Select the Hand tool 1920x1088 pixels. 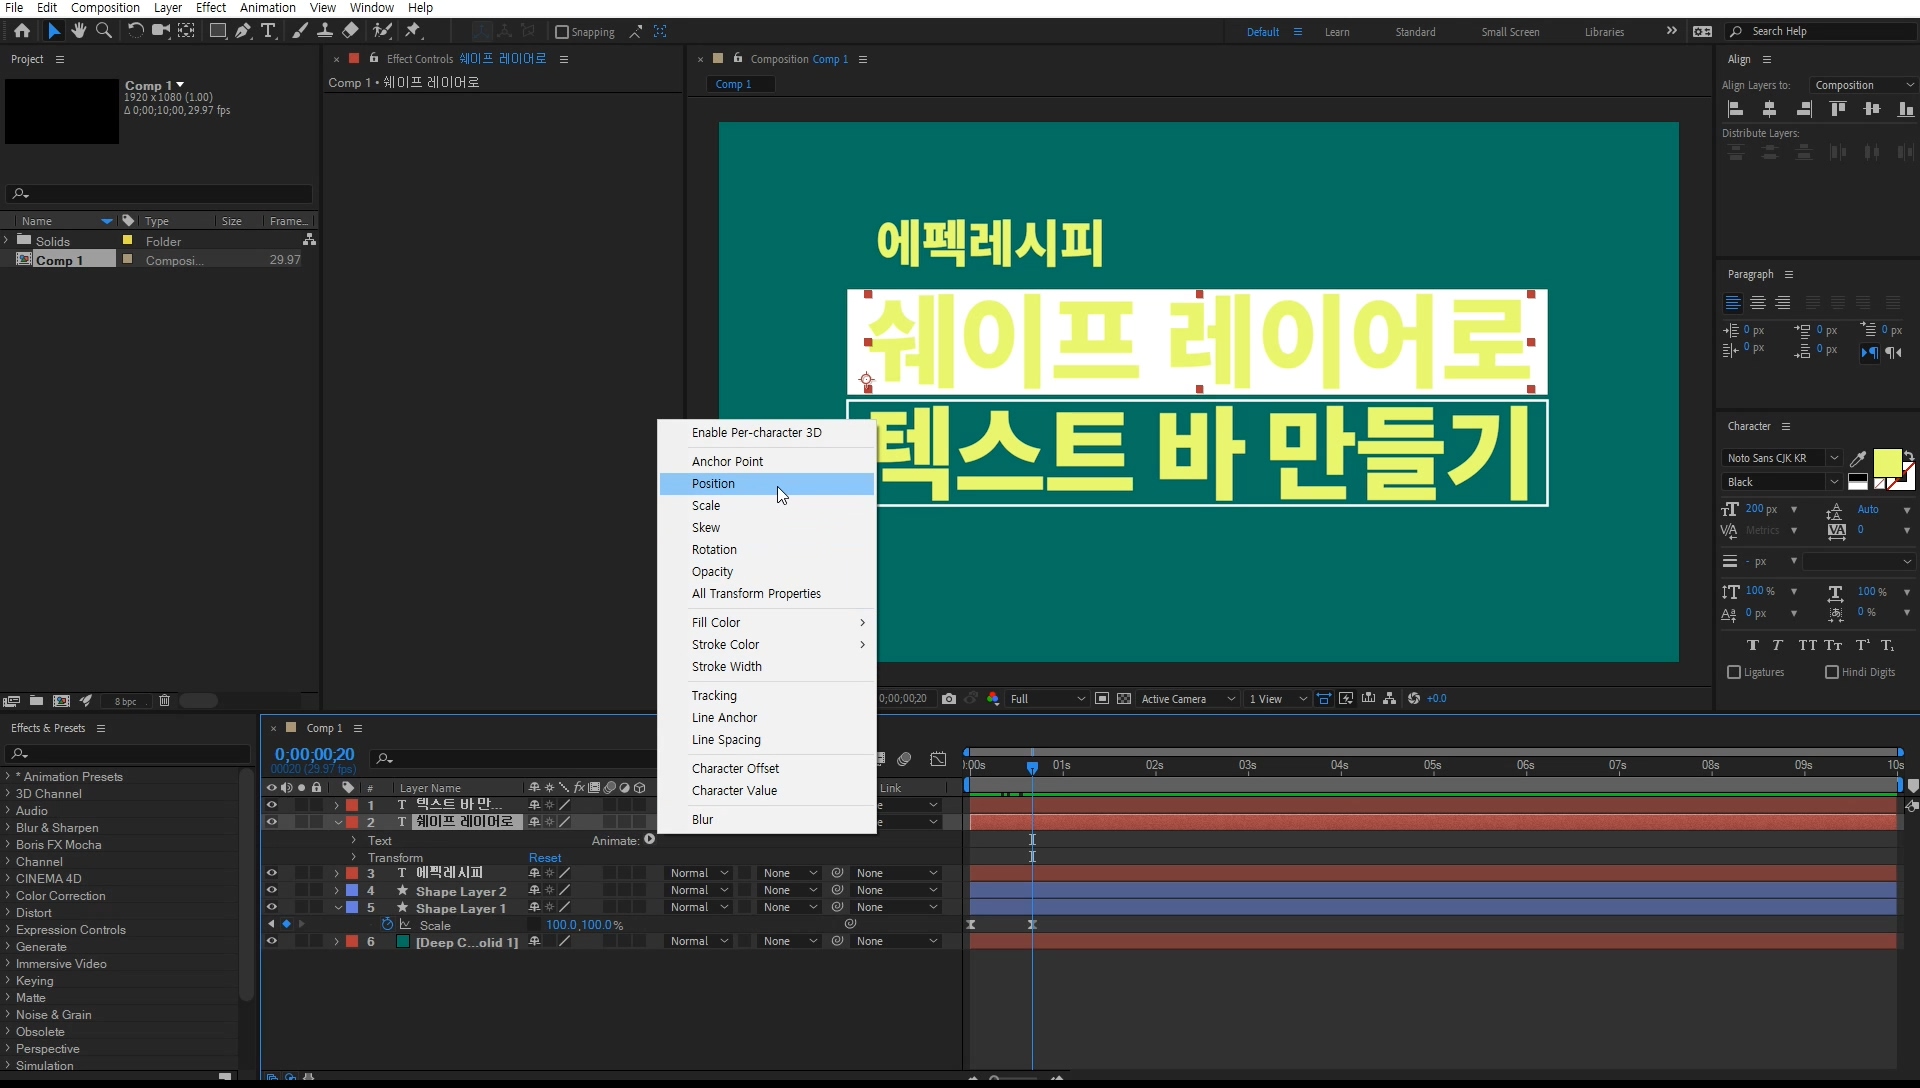[x=79, y=31]
